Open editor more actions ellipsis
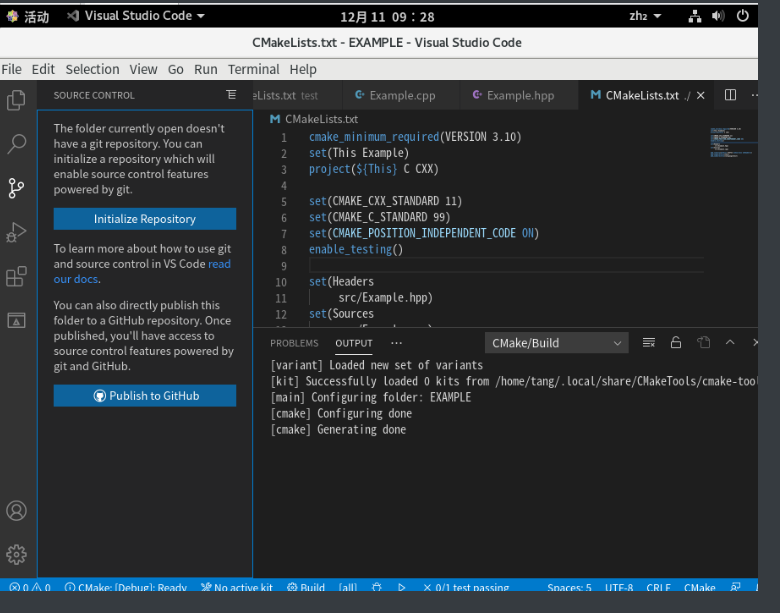The image size is (780, 613). (x=754, y=95)
